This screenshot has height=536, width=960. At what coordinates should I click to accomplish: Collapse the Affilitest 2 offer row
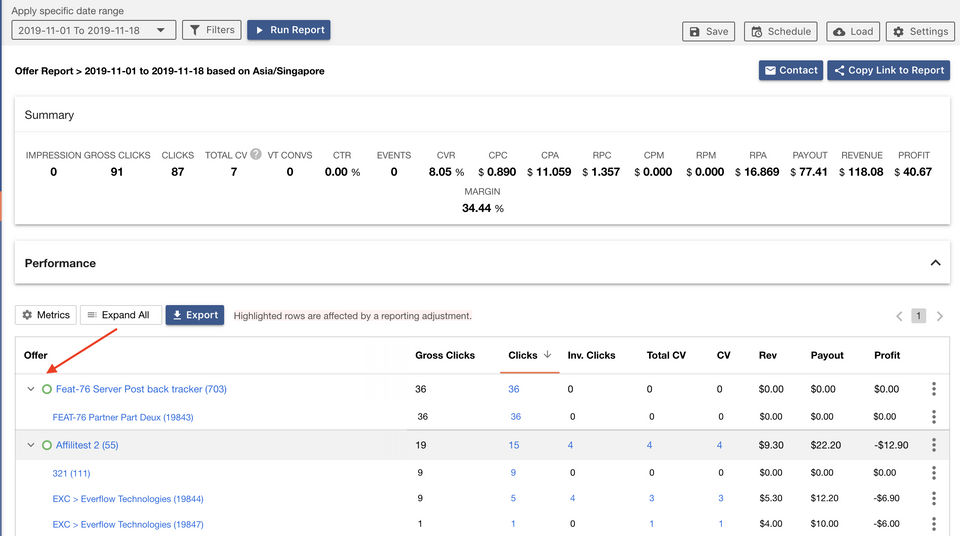pyautogui.click(x=30, y=445)
